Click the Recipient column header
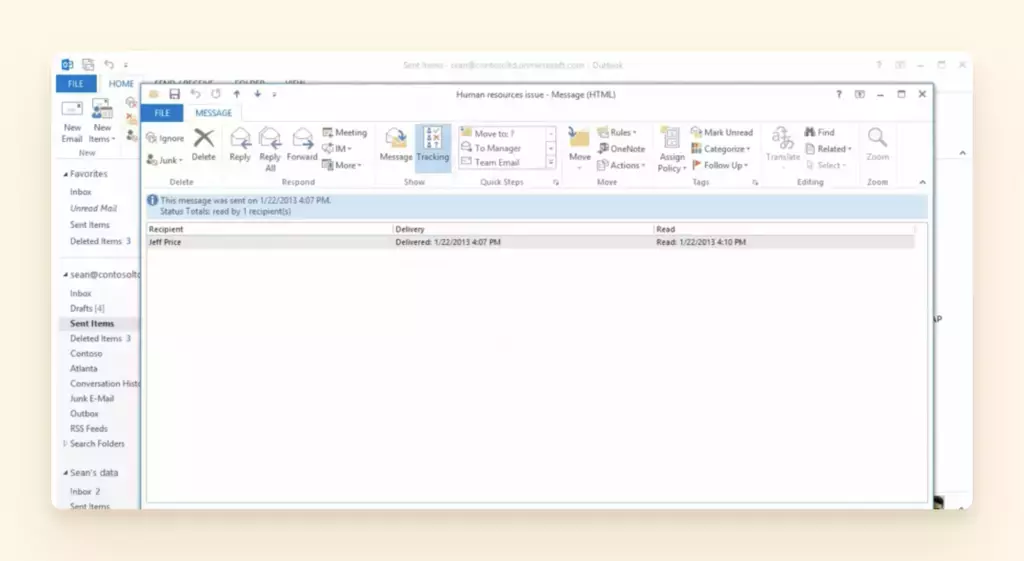The height and width of the screenshot is (561, 1024). point(269,229)
